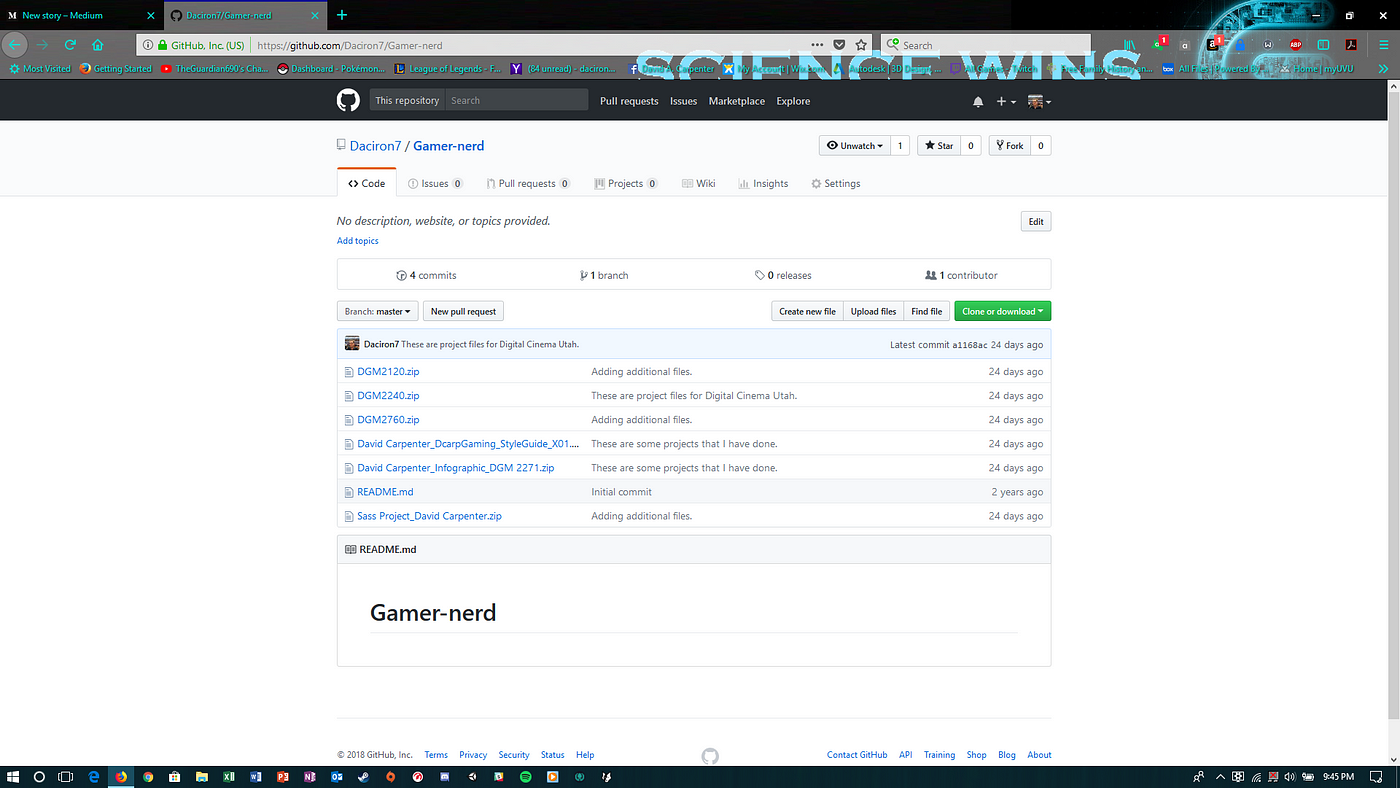Click the Adblock Plus ABP extension icon

(1296, 45)
